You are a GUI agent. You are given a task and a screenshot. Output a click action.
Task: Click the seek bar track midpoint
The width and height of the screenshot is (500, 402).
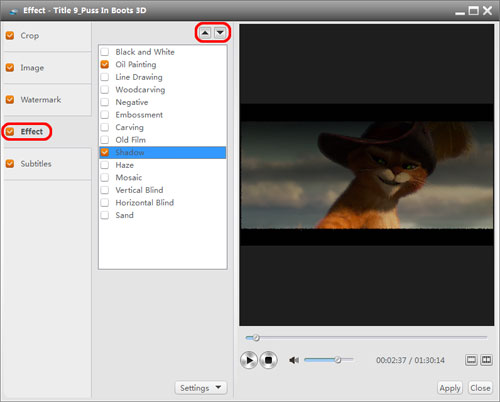pyautogui.click(x=366, y=338)
